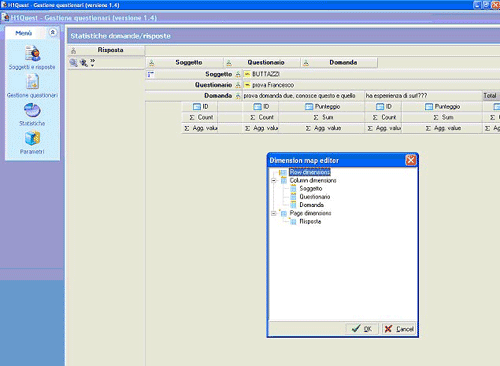Image resolution: width=500 pixels, height=366 pixels.
Task: Click the hierarchy icon next to Soggetto label
Action: click(238, 74)
